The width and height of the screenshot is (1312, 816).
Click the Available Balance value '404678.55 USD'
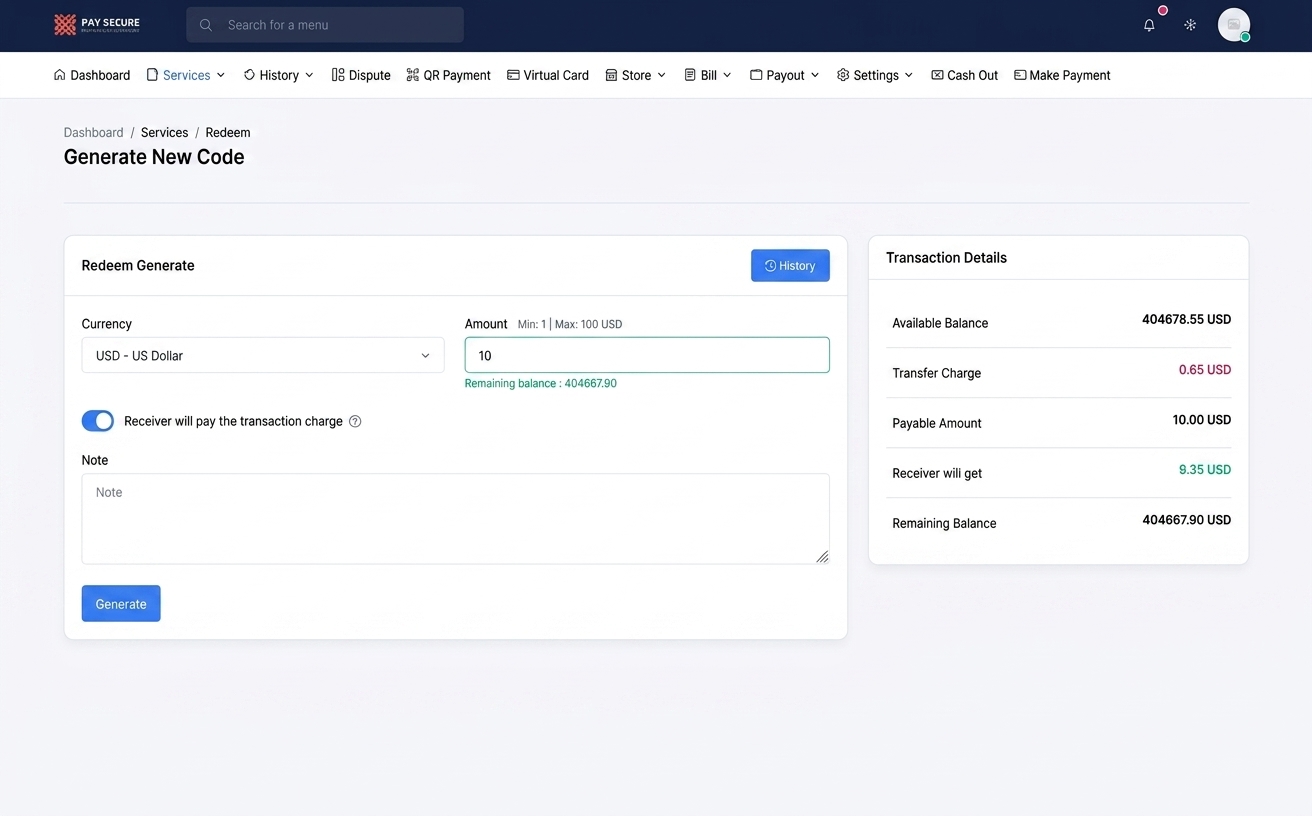1187,320
